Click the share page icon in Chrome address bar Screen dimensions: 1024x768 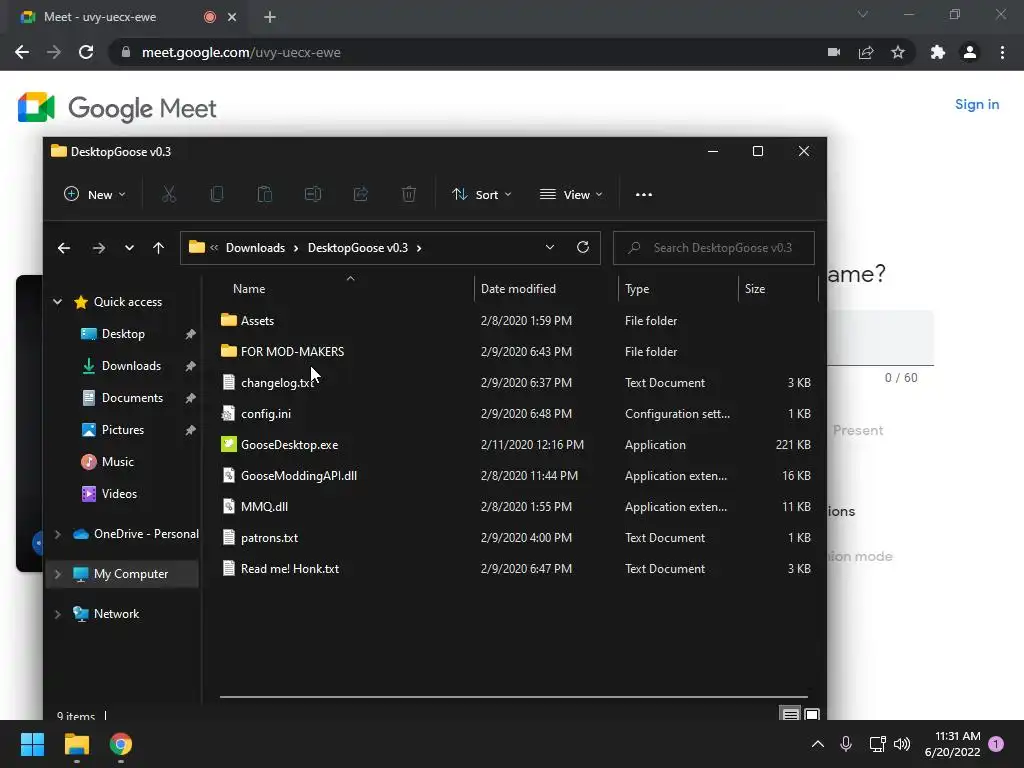pyautogui.click(x=866, y=52)
